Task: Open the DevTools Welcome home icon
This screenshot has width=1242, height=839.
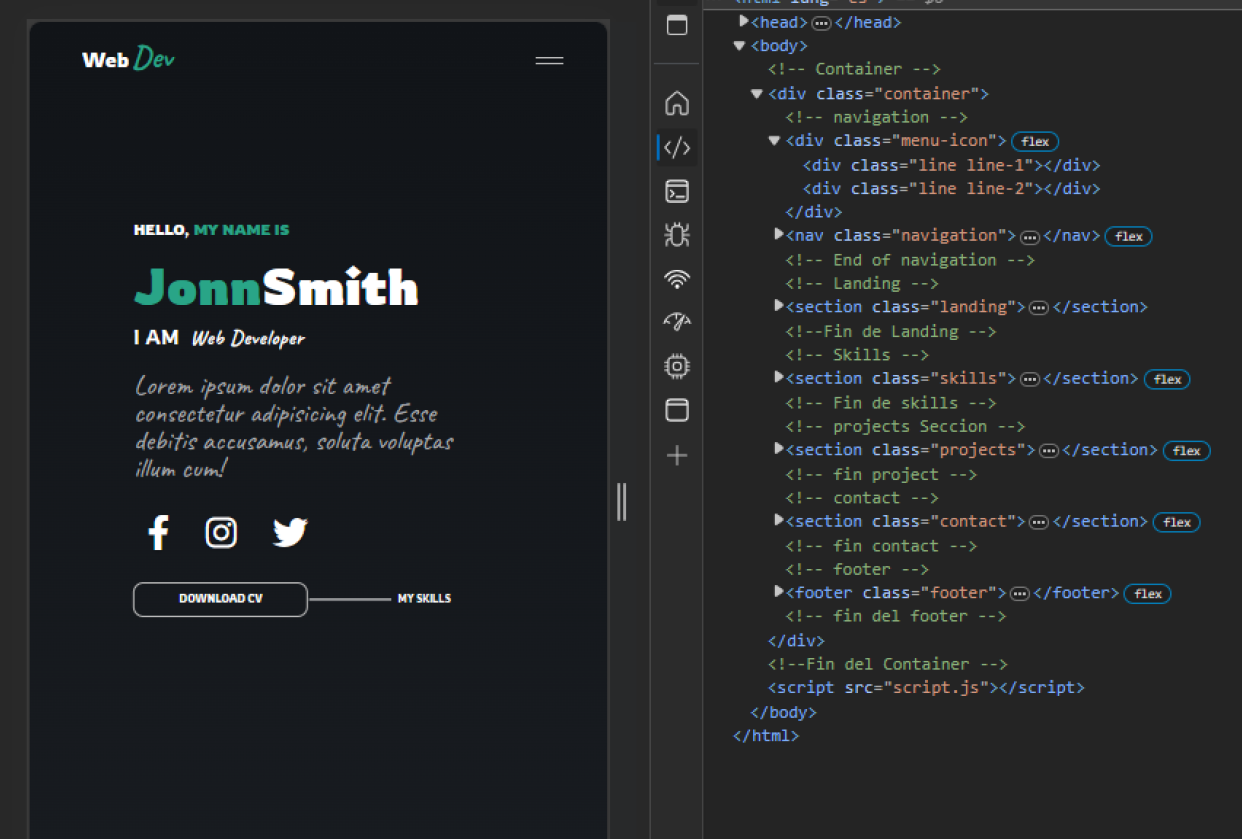Action: coord(677,103)
